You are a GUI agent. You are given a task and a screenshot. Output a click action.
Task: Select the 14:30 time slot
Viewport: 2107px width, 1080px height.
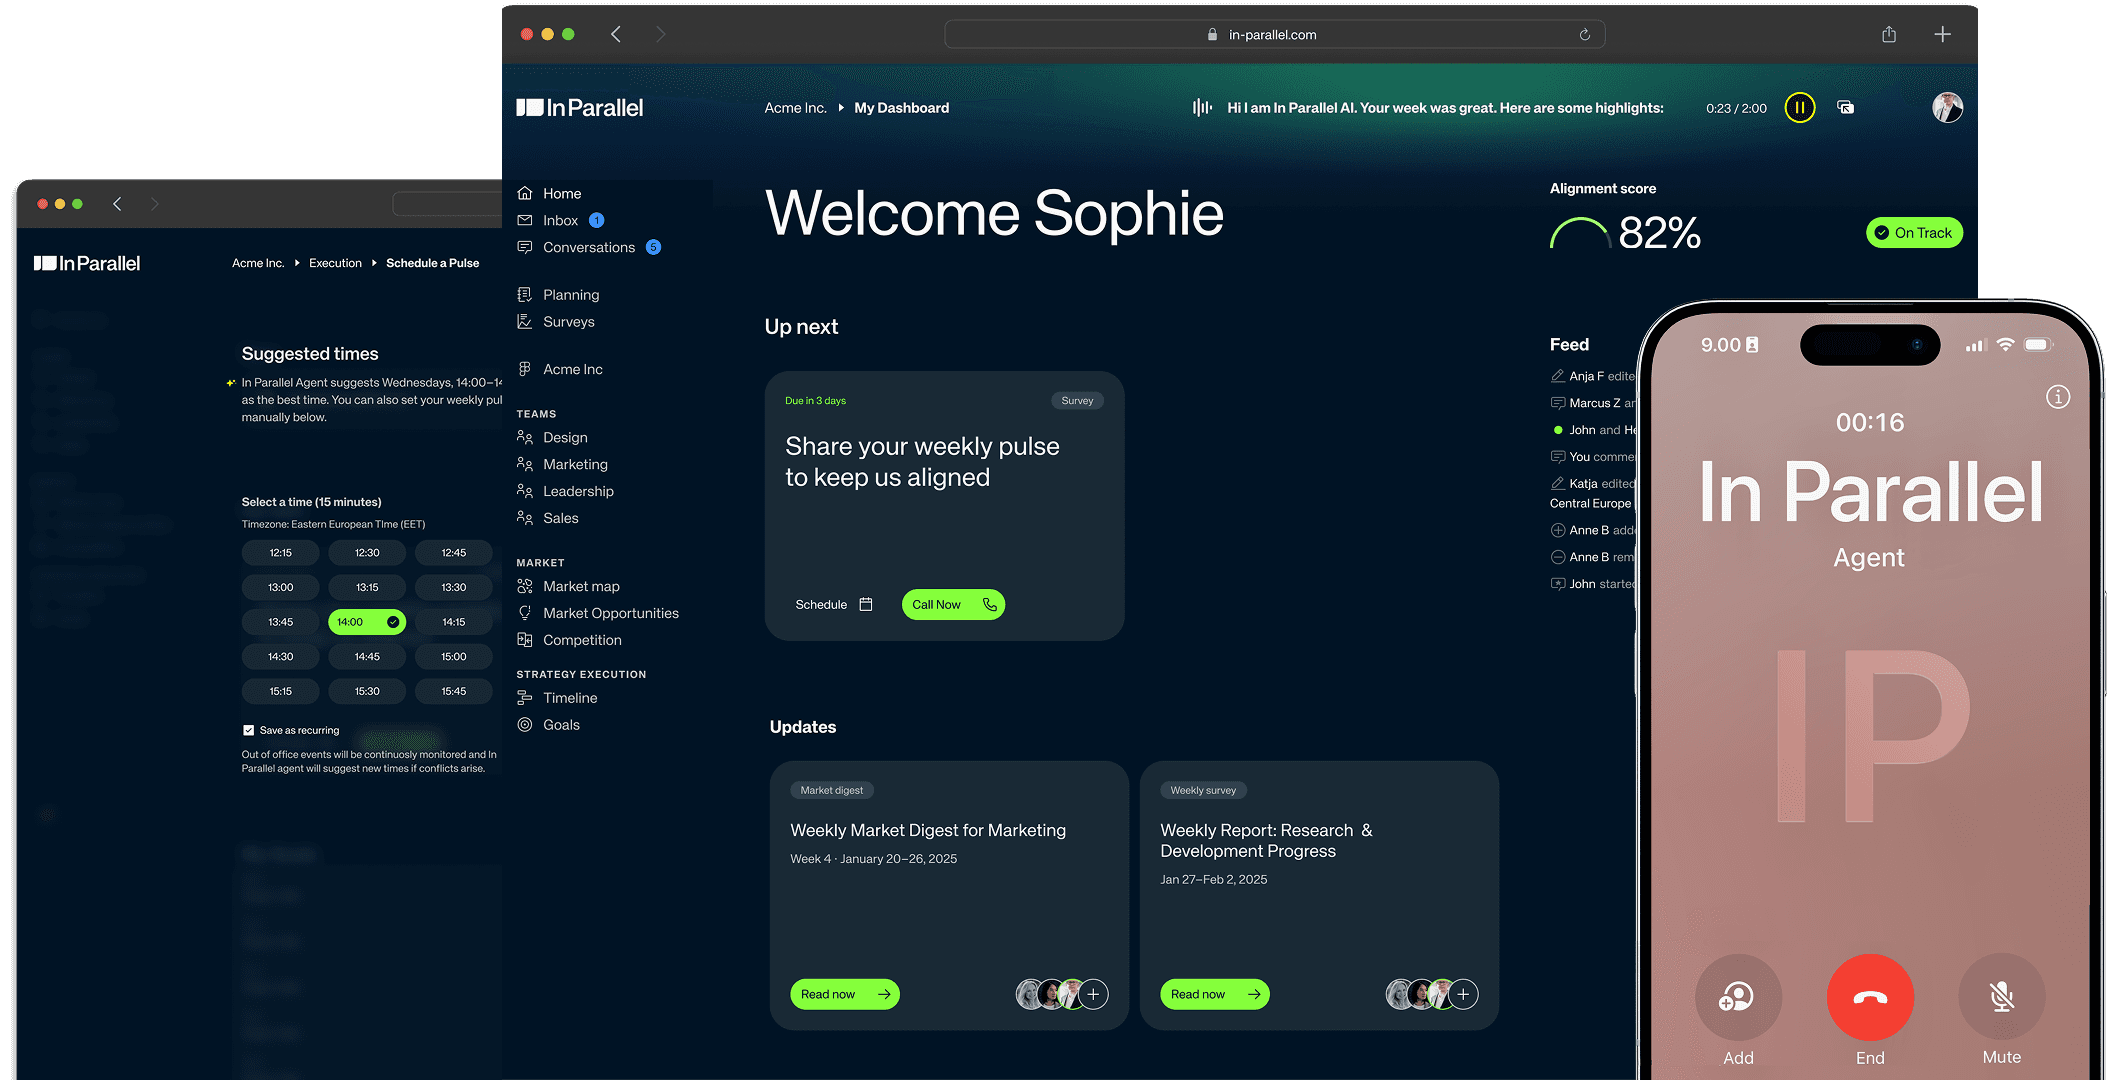[280, 657]
